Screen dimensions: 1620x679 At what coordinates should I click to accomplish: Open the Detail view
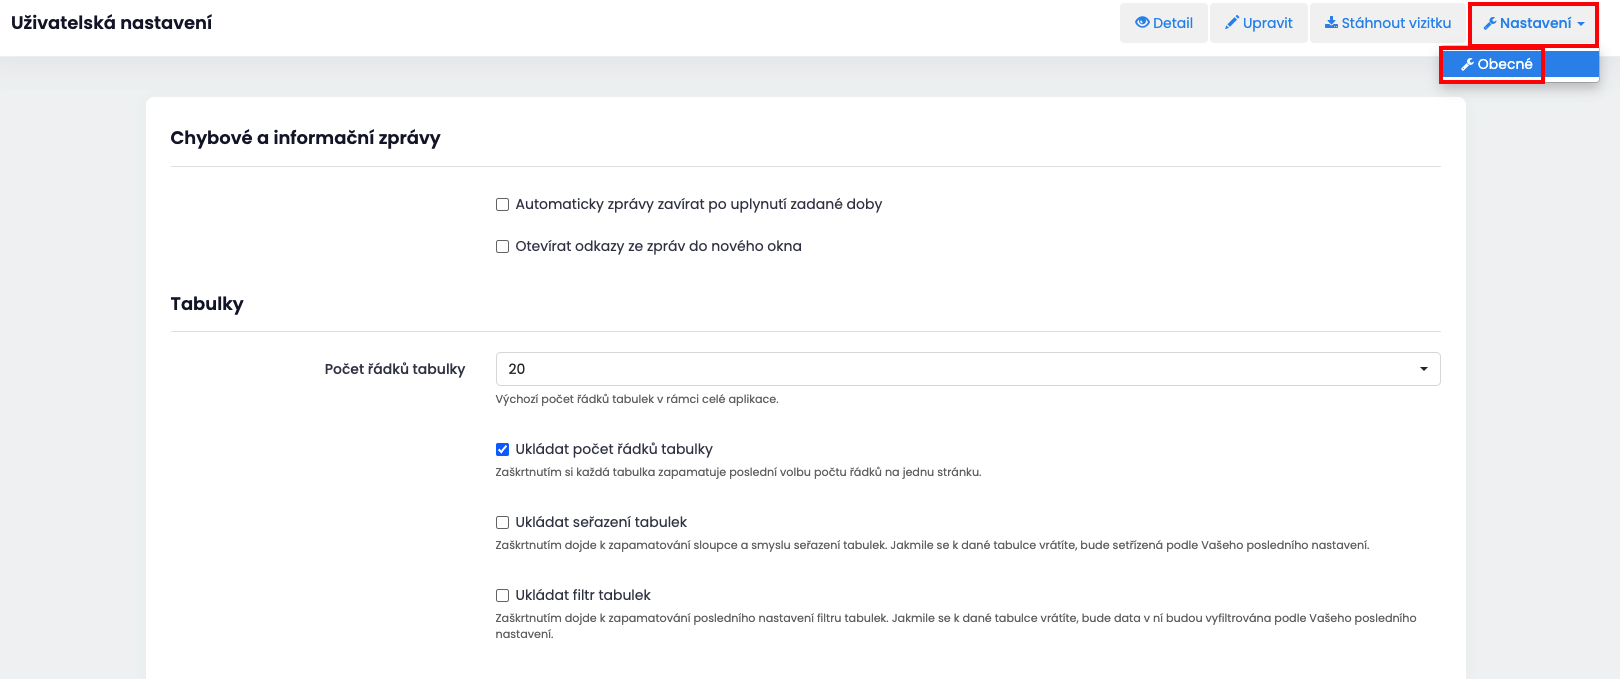point(1172,23)
